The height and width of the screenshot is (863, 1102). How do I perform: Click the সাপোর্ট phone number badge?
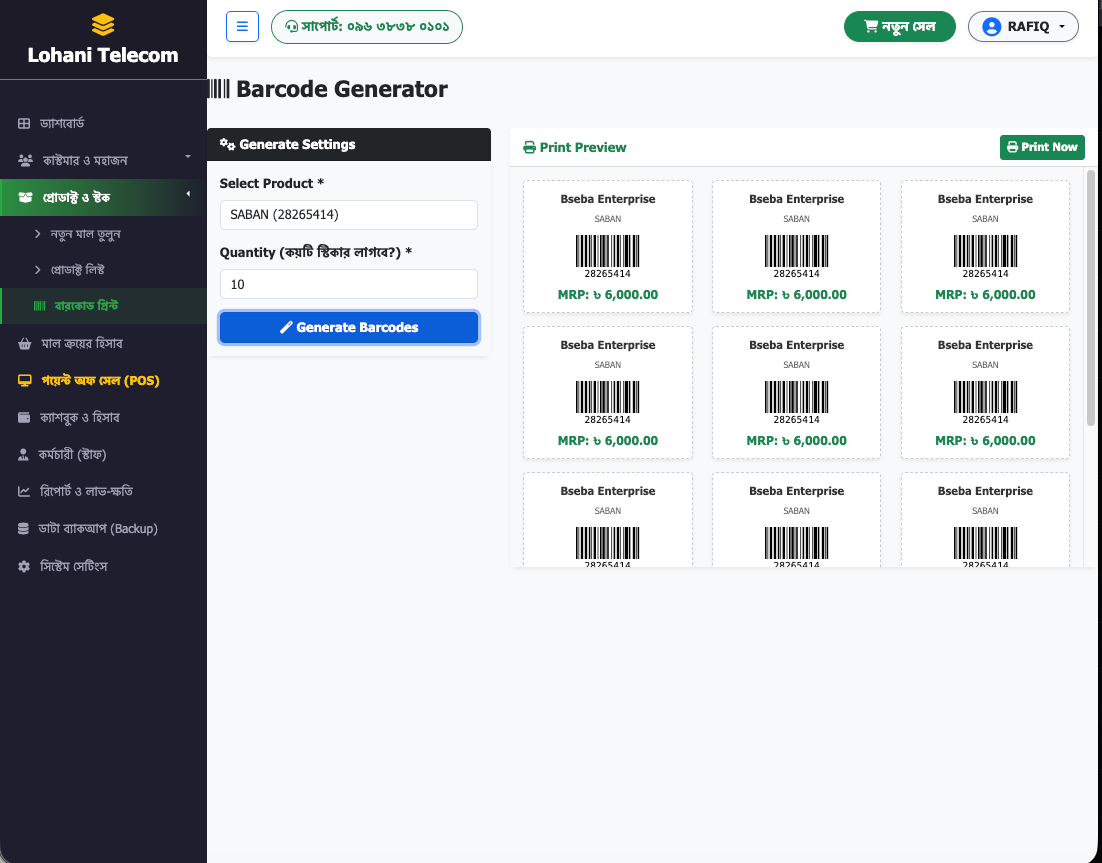[367, 27]
